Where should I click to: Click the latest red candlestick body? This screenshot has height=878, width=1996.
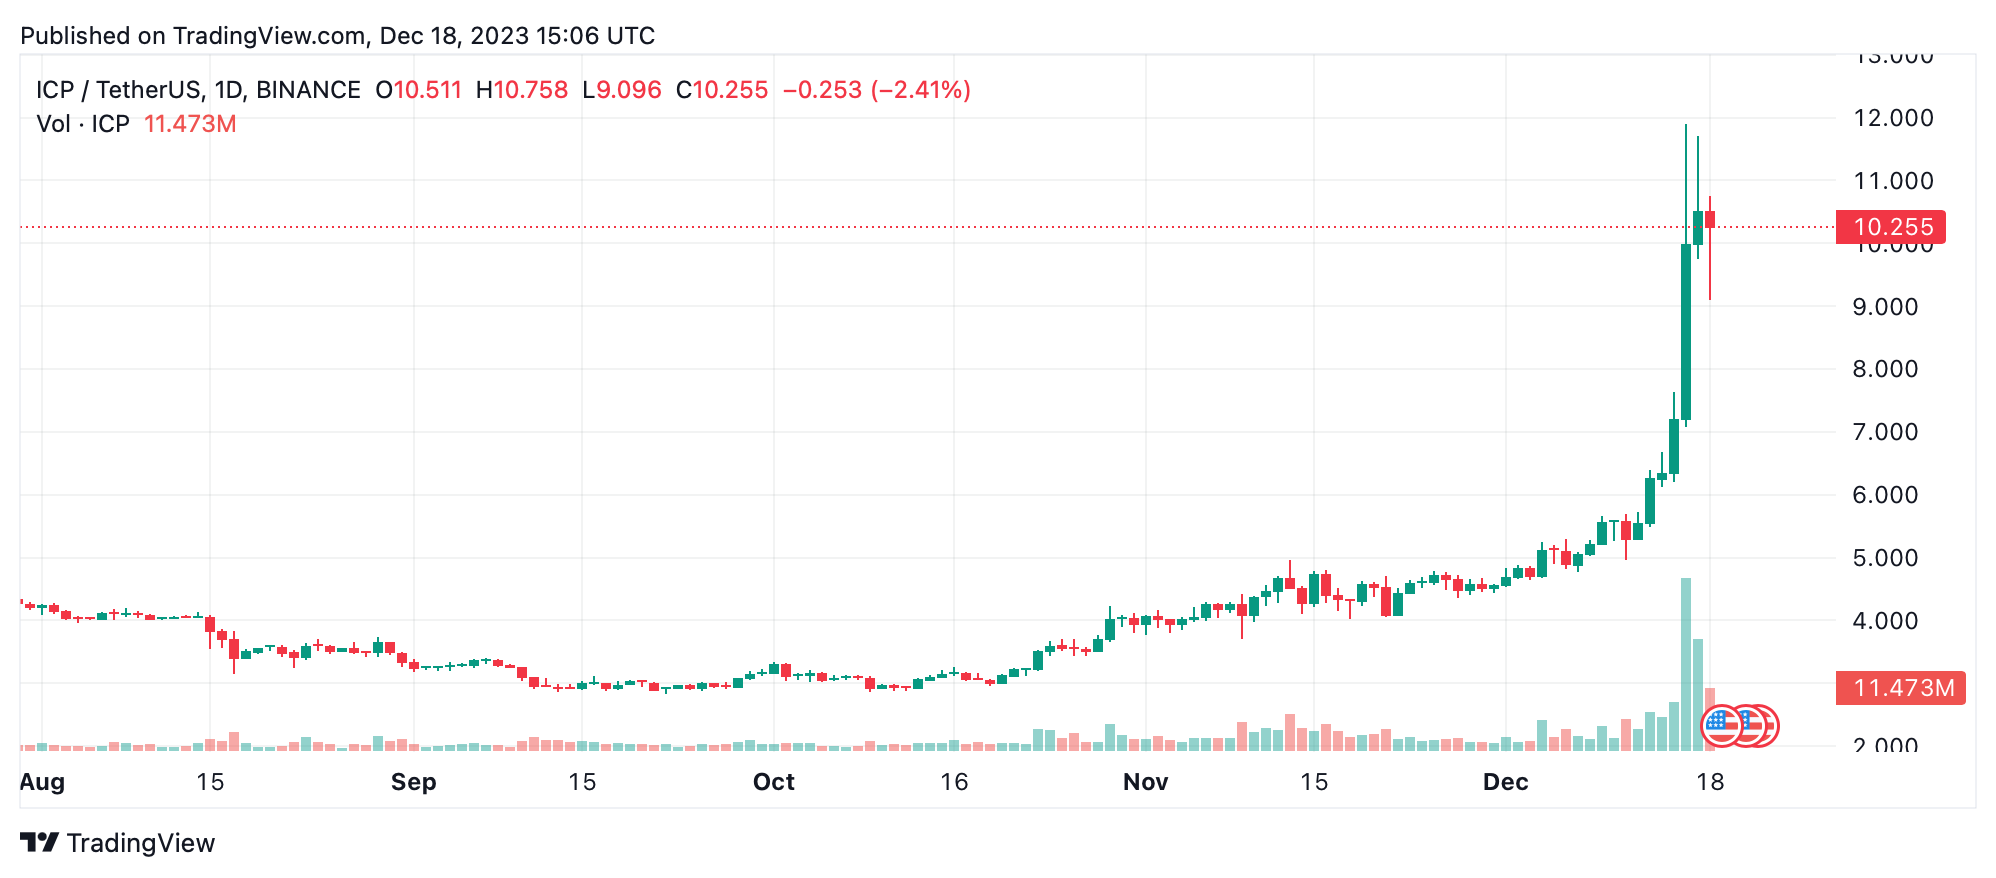coord(1710,219)
